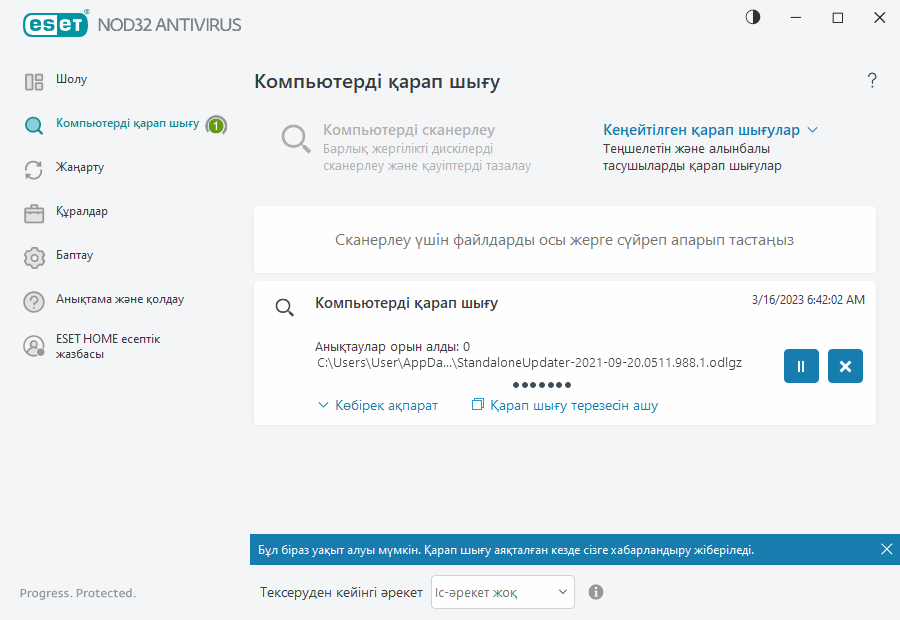Screen dimensions: 900x620
Task: Click the ESET logo in the header
Action: (x=56, y=24)
